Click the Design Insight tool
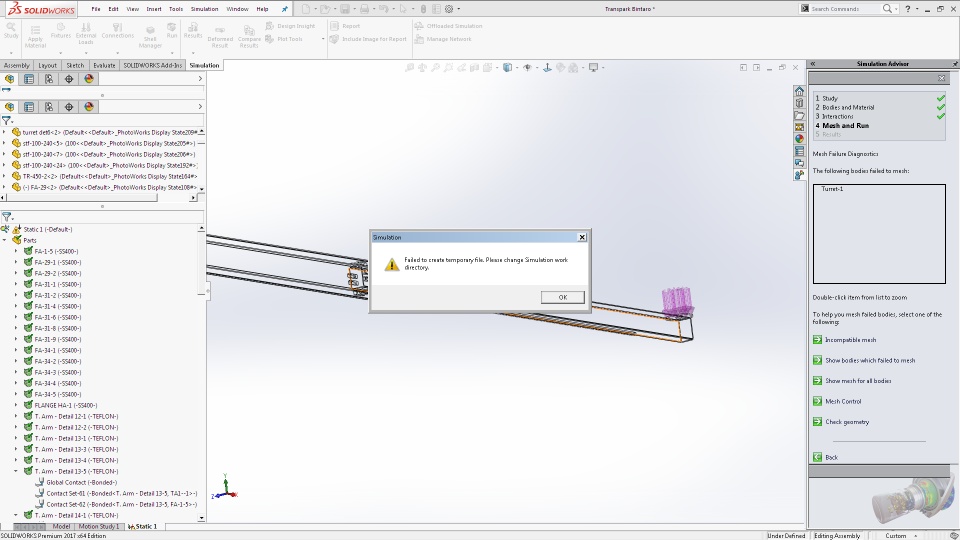Image resolution: width=960 pixels, height=540 pixels. coord(290,26)
